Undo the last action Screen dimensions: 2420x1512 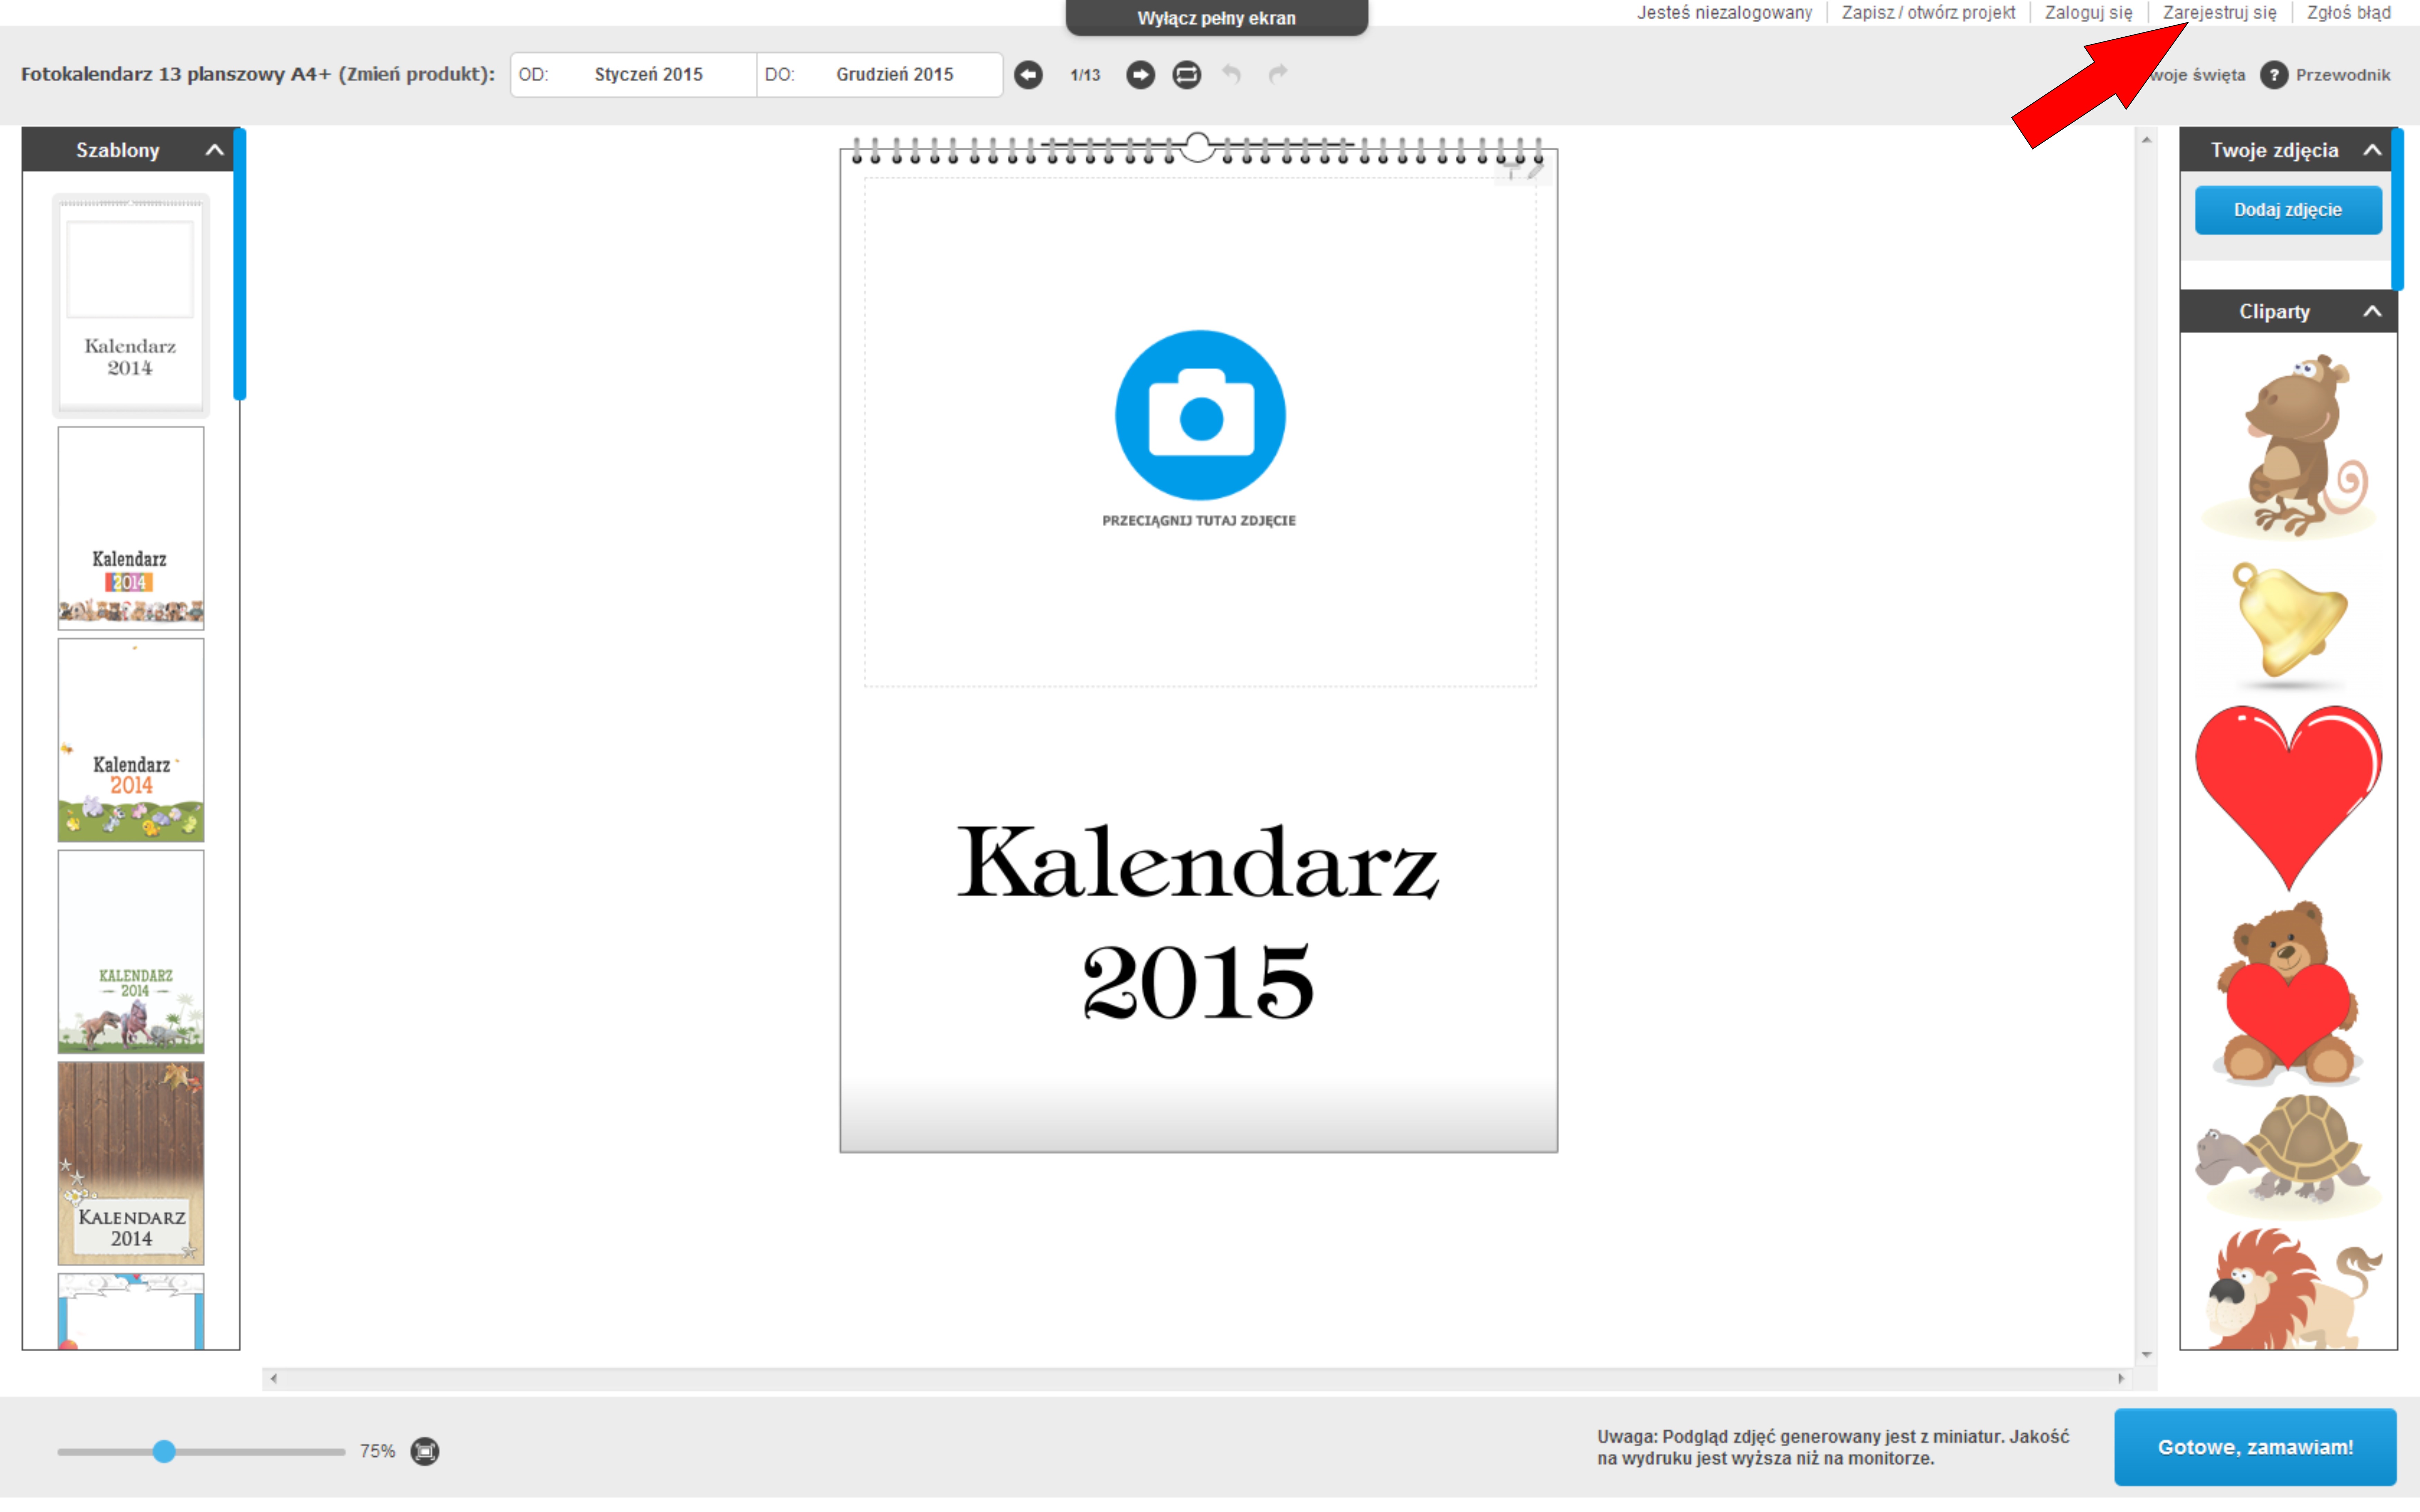(1232, 74)
